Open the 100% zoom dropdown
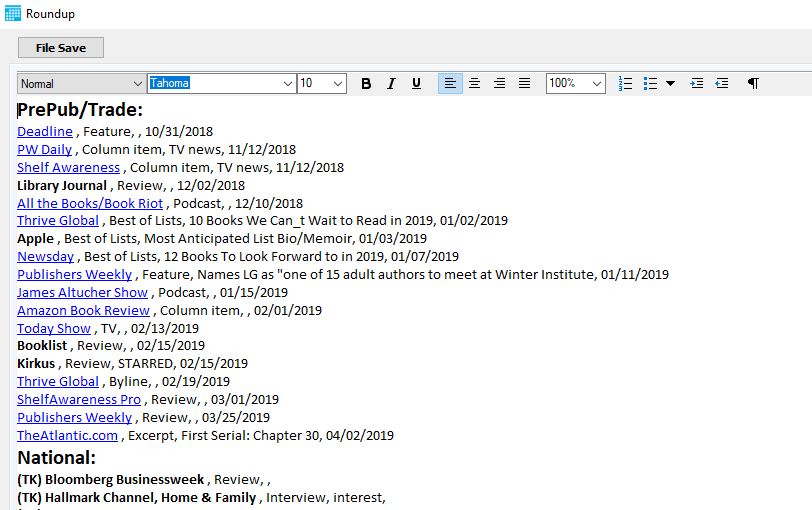Viewport: 812px width, 510px height. pos(597,84)
